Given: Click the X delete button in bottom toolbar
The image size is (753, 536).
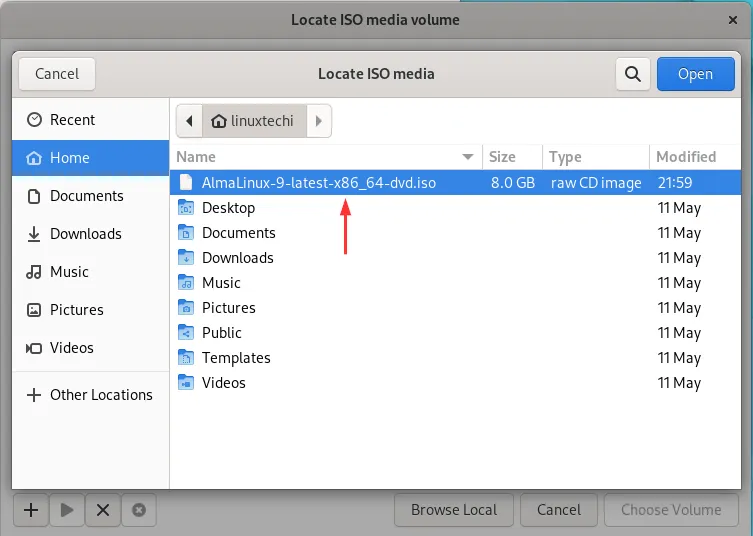Looking at the screenshot, I should 103,510.
